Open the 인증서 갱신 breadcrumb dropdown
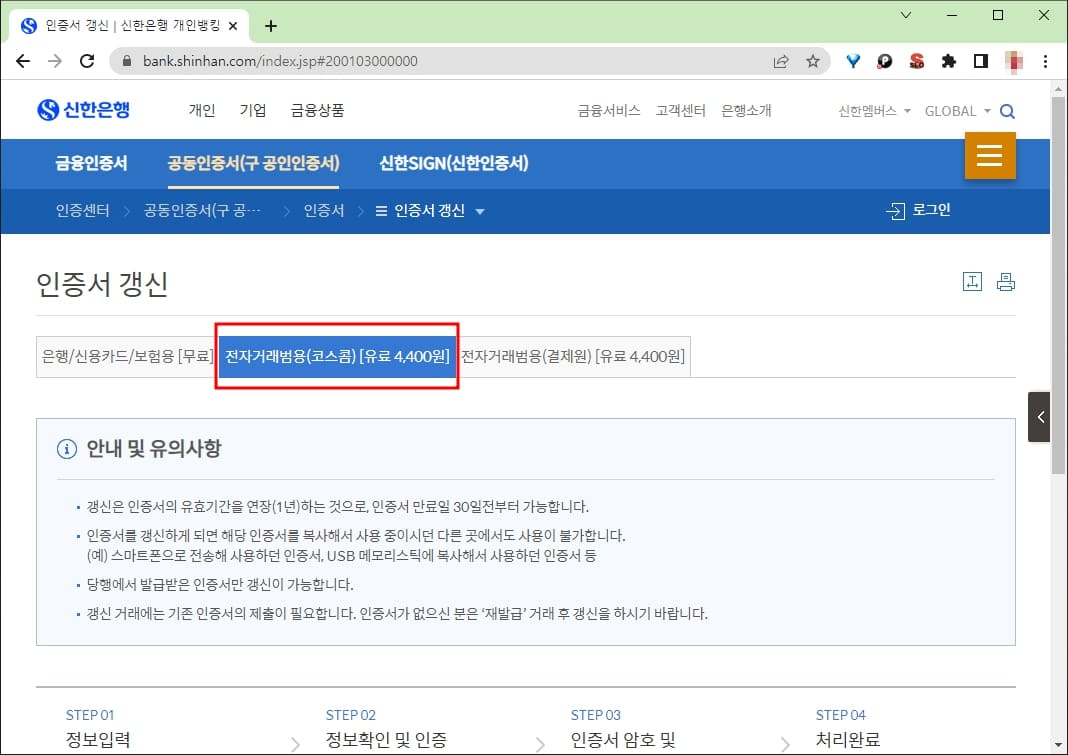Image resolution: width=1068 pixels, height=755 pixels. click(429, 211)
